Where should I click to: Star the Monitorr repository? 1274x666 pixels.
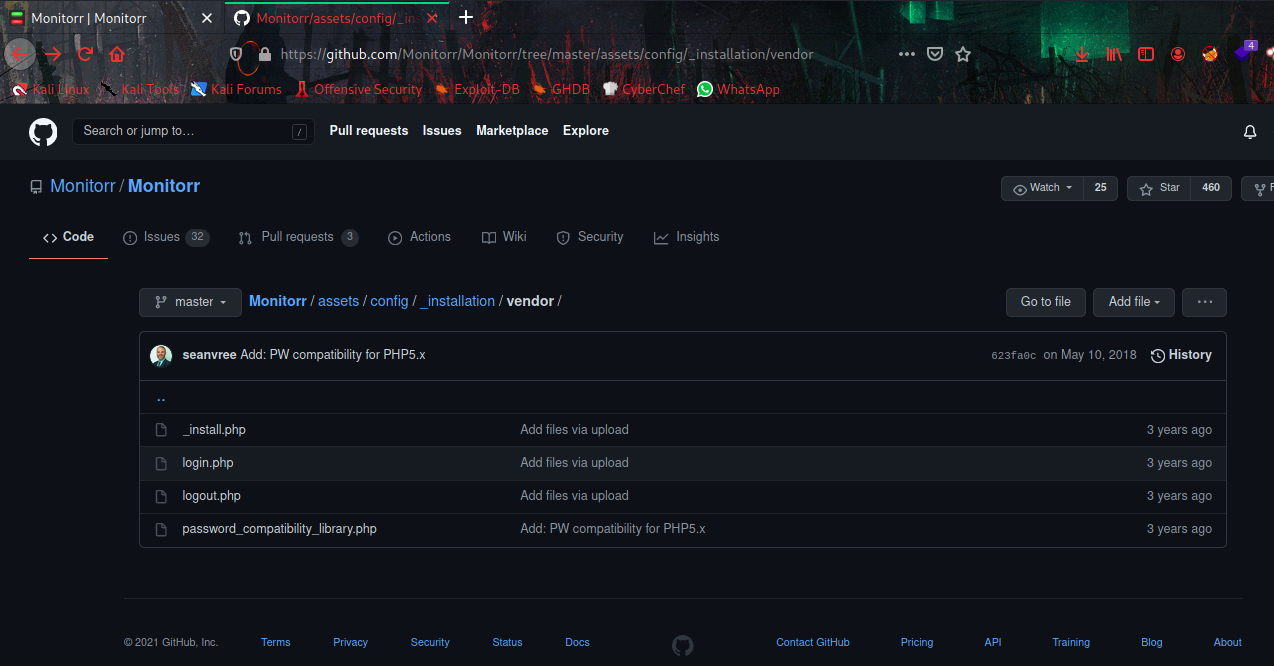(1159, 188)
